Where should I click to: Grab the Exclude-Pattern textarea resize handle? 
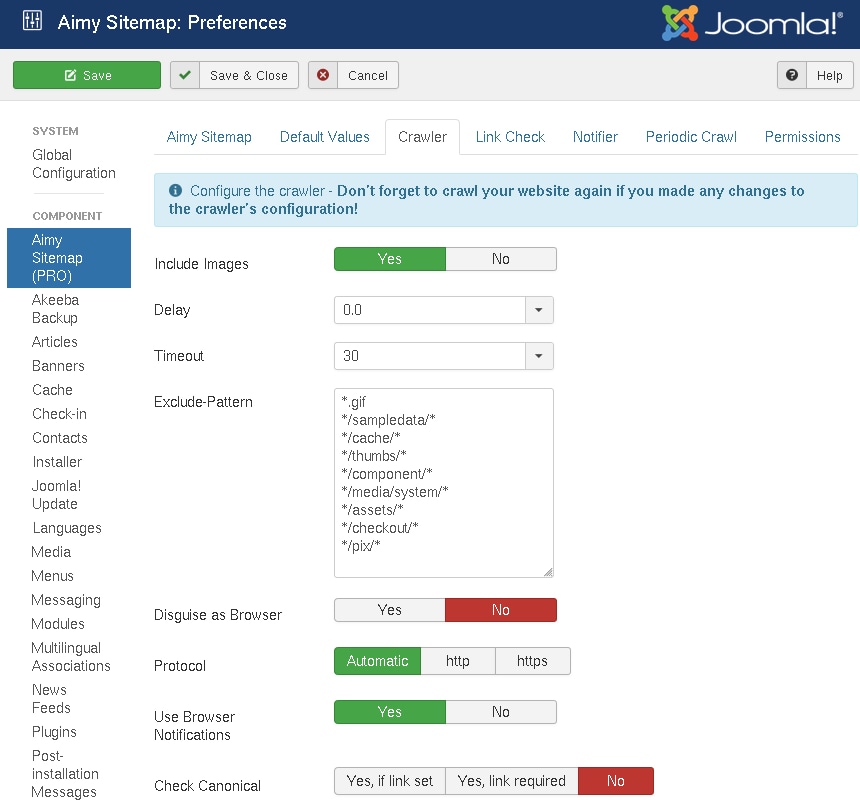[x=547, y=571]
